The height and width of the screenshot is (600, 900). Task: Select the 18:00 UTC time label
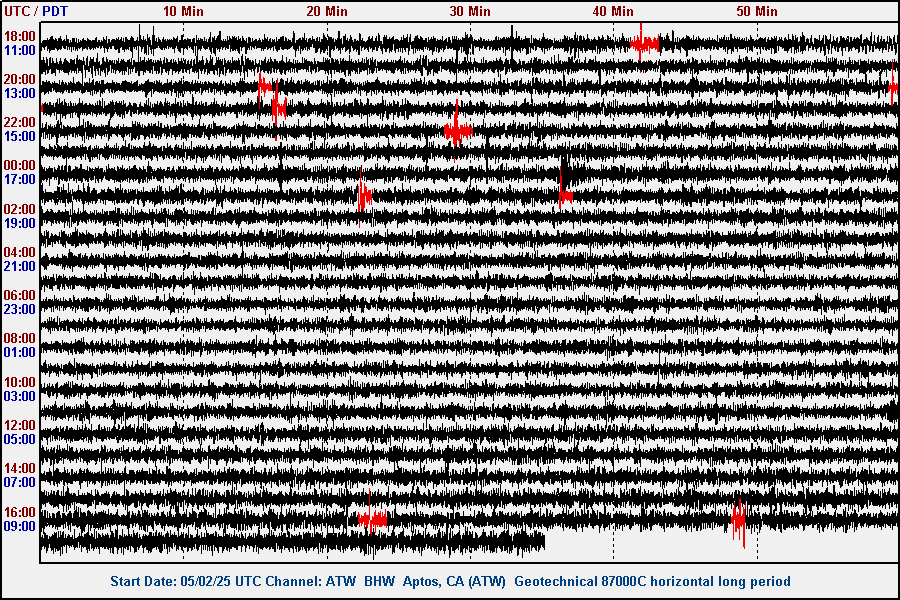click(x=20, y=36)
